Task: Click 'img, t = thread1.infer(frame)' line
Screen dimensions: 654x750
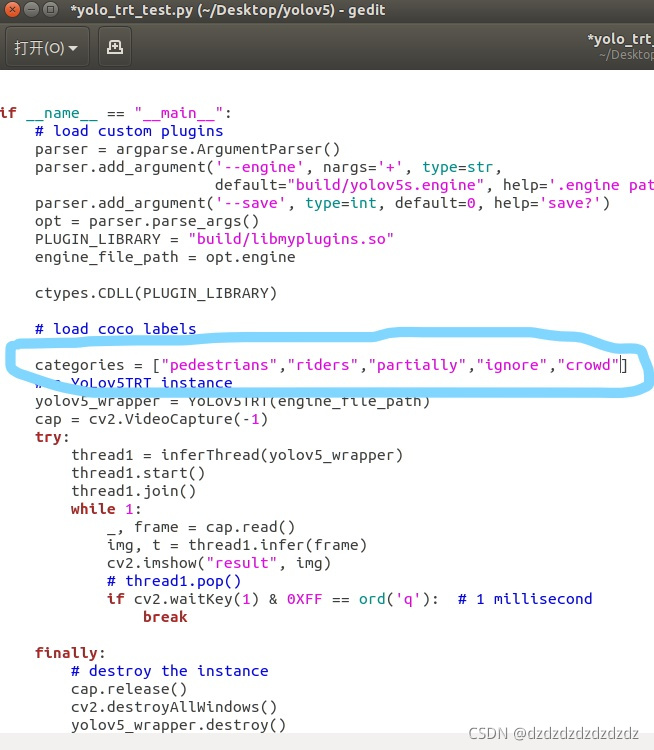Action: click(237, 545)
